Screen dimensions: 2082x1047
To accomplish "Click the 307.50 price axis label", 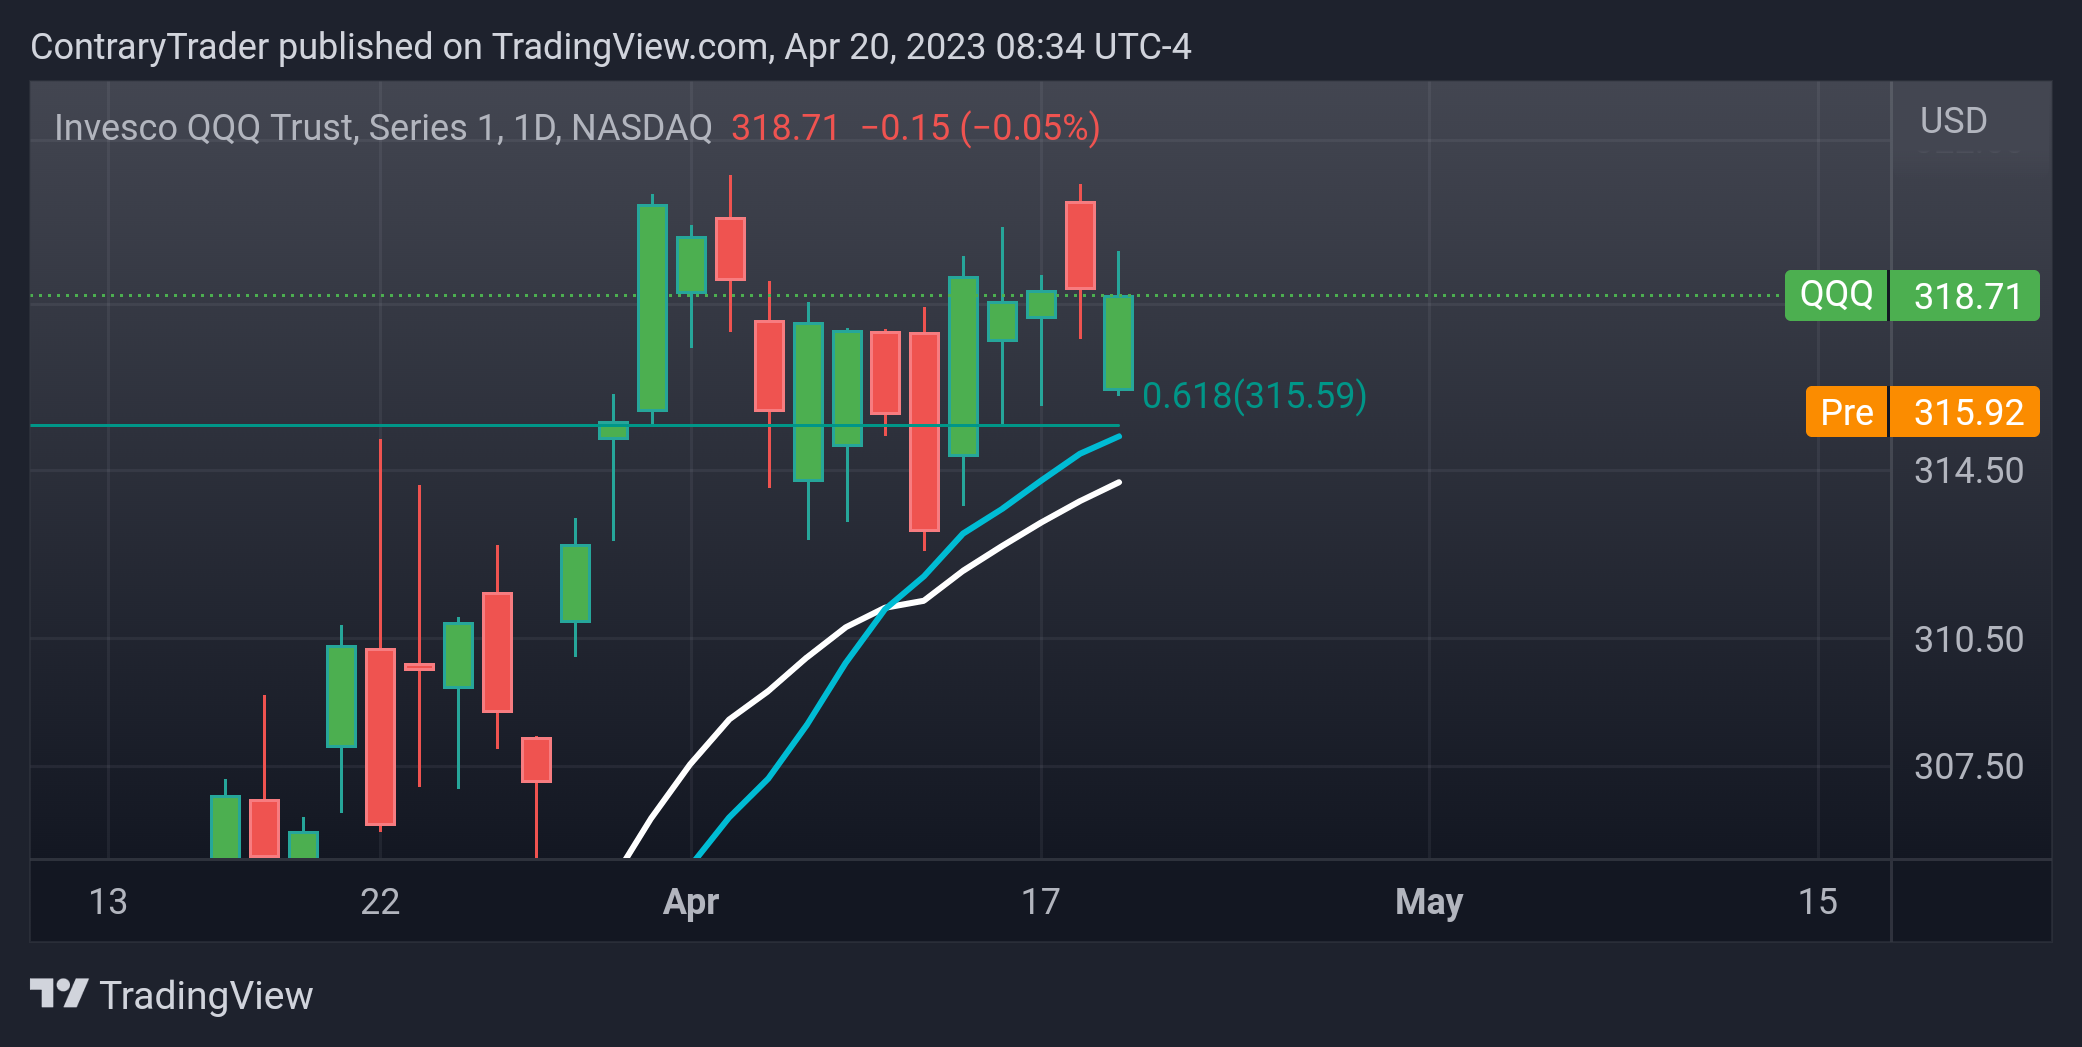I will [1968, 767].
